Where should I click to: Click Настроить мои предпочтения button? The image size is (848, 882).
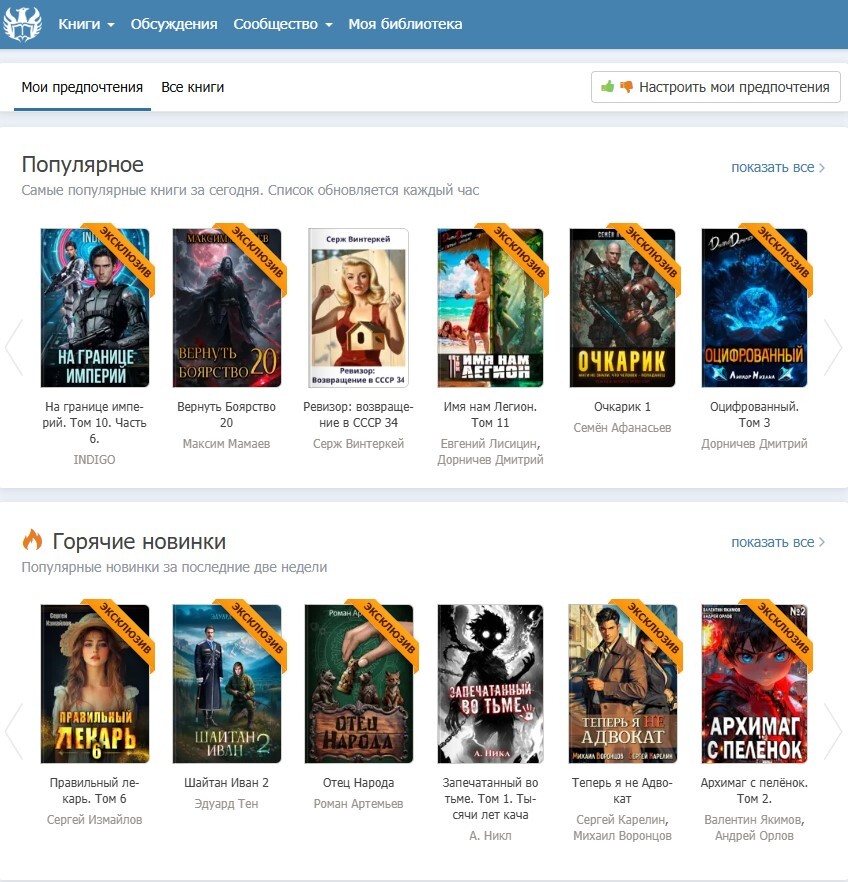click(x=715, y=87)
